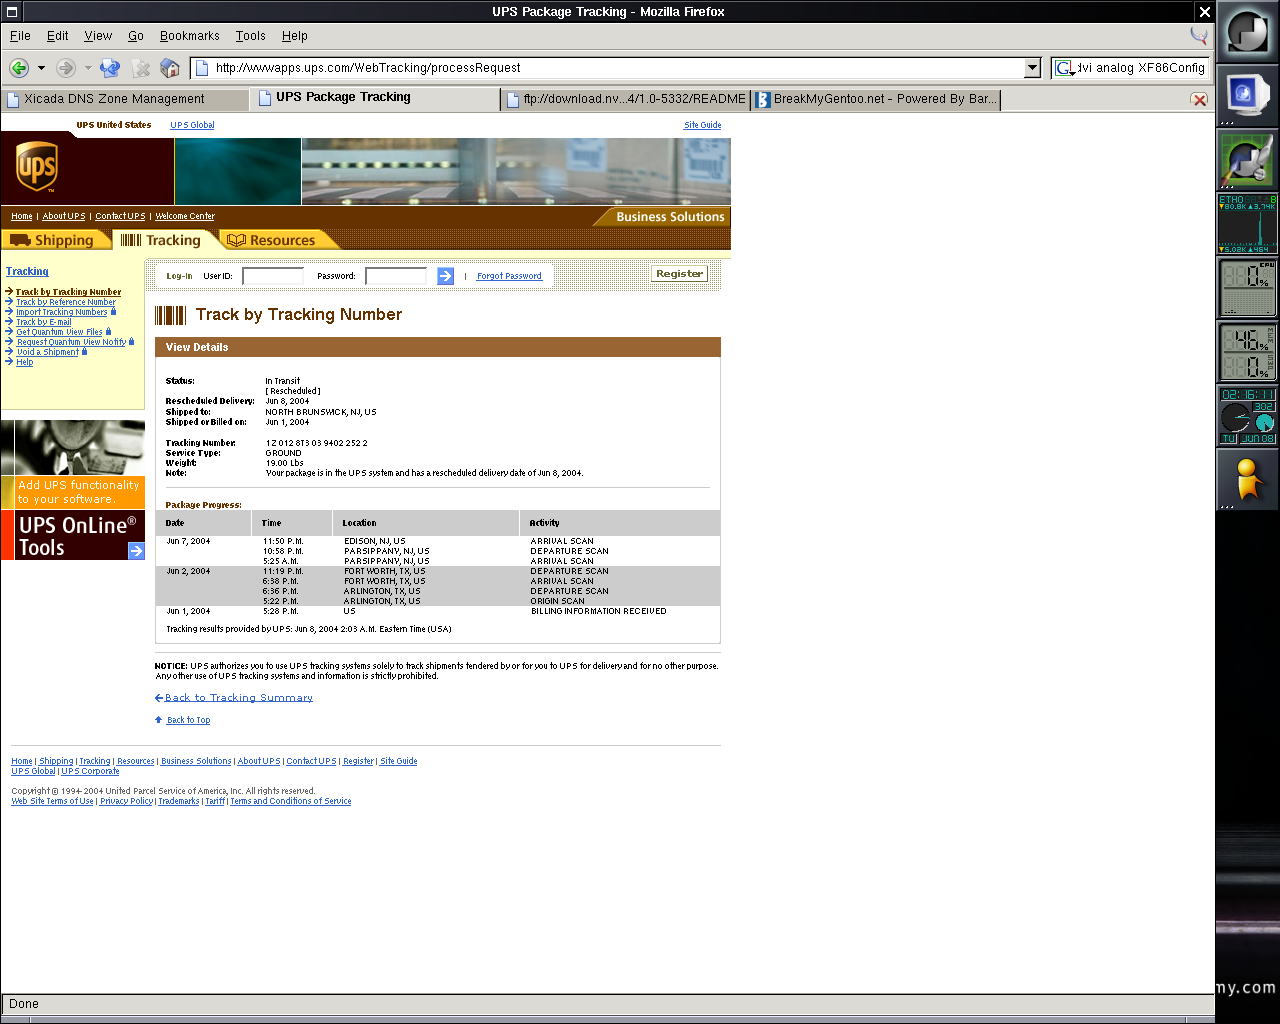Click the yellow AIM figure dock icon
Screen dimensions: 1280x1024
click(x=1247, y=480)
